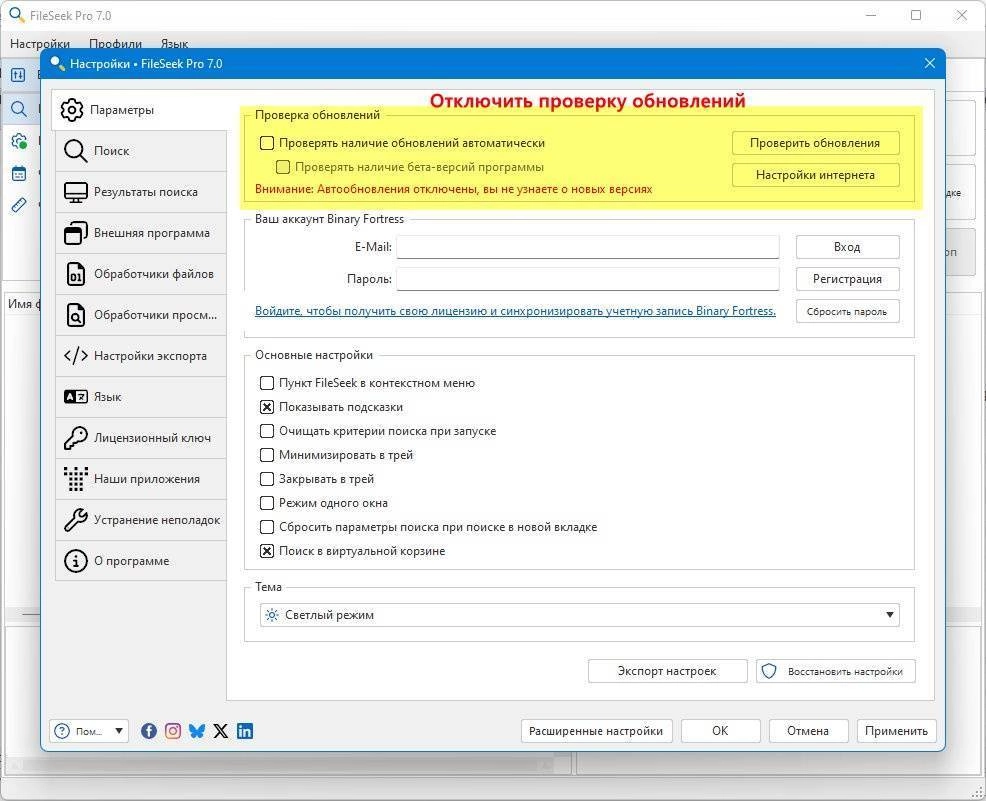Enable Минимизировать в трей

tap(267, 455)
